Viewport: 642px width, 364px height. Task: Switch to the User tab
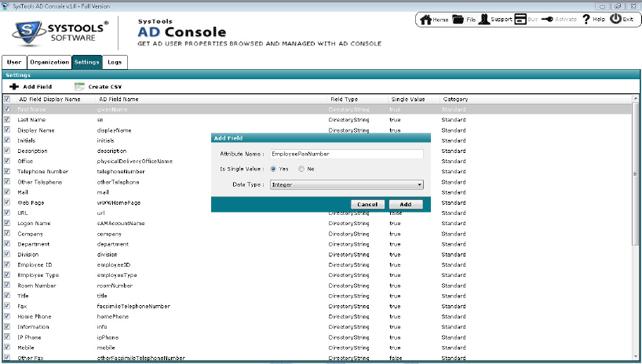pyautogui.click(x=14, y=62)
